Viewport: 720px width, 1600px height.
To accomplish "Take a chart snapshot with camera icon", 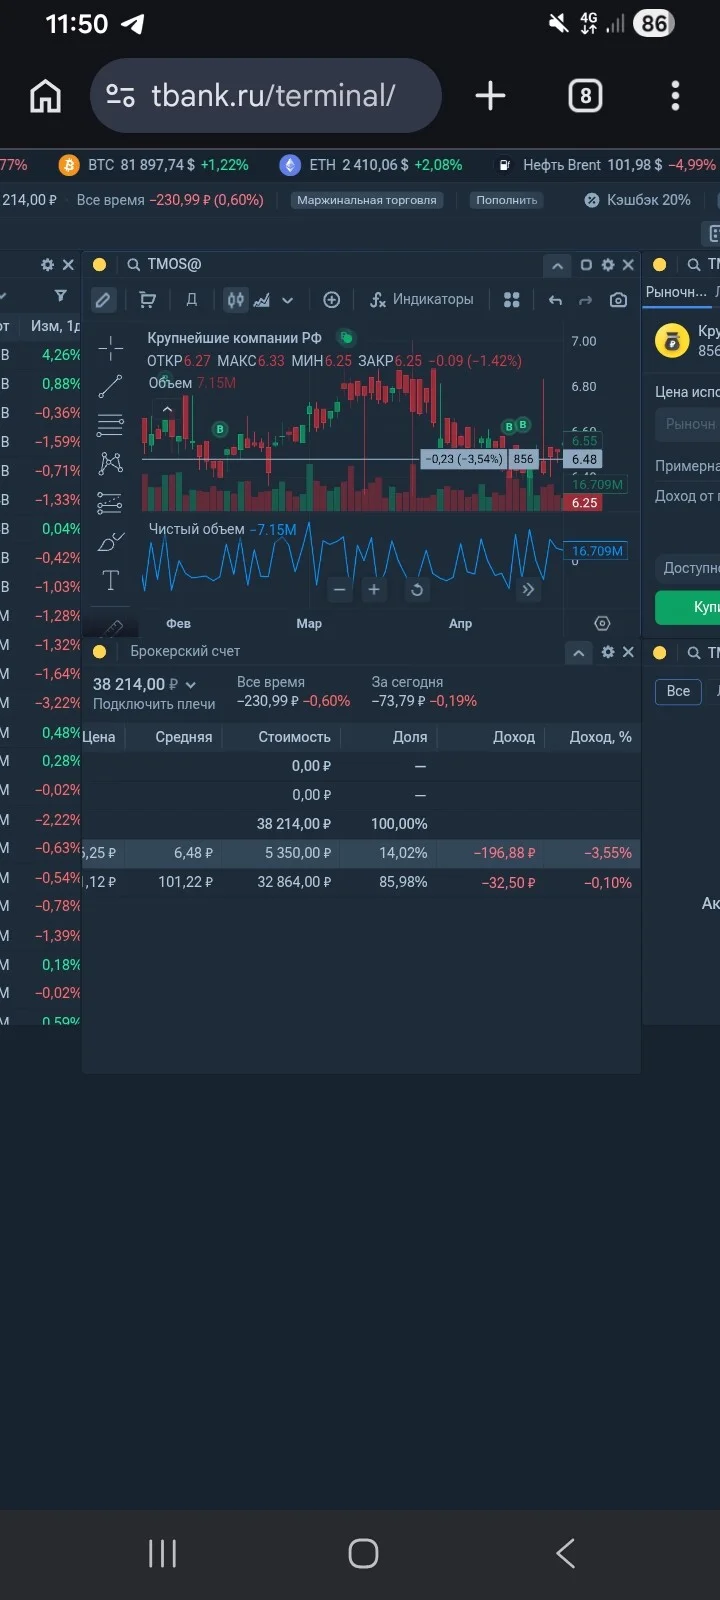I will [618, 300].
